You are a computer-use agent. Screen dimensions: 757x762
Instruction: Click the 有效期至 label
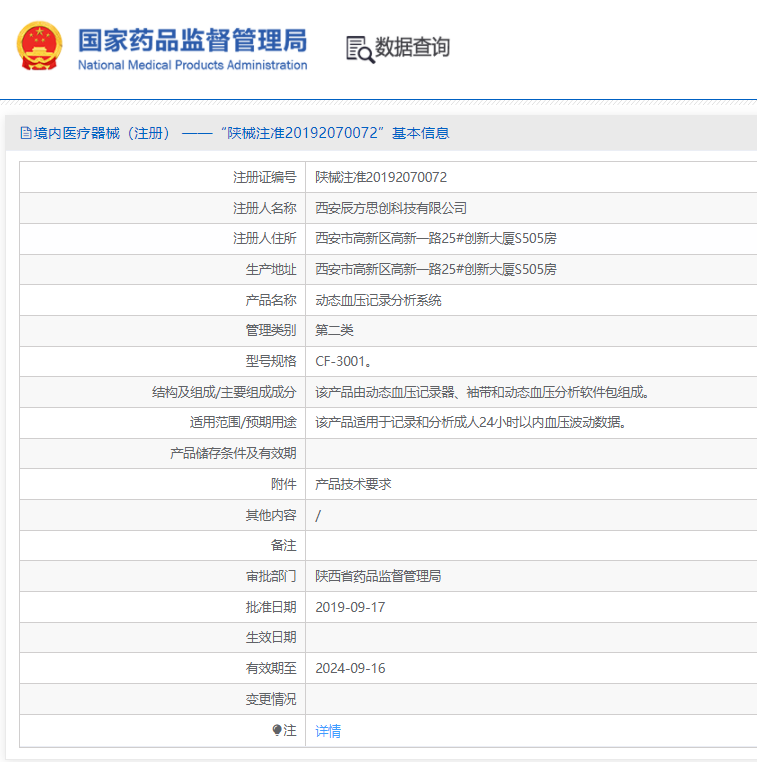271,669
